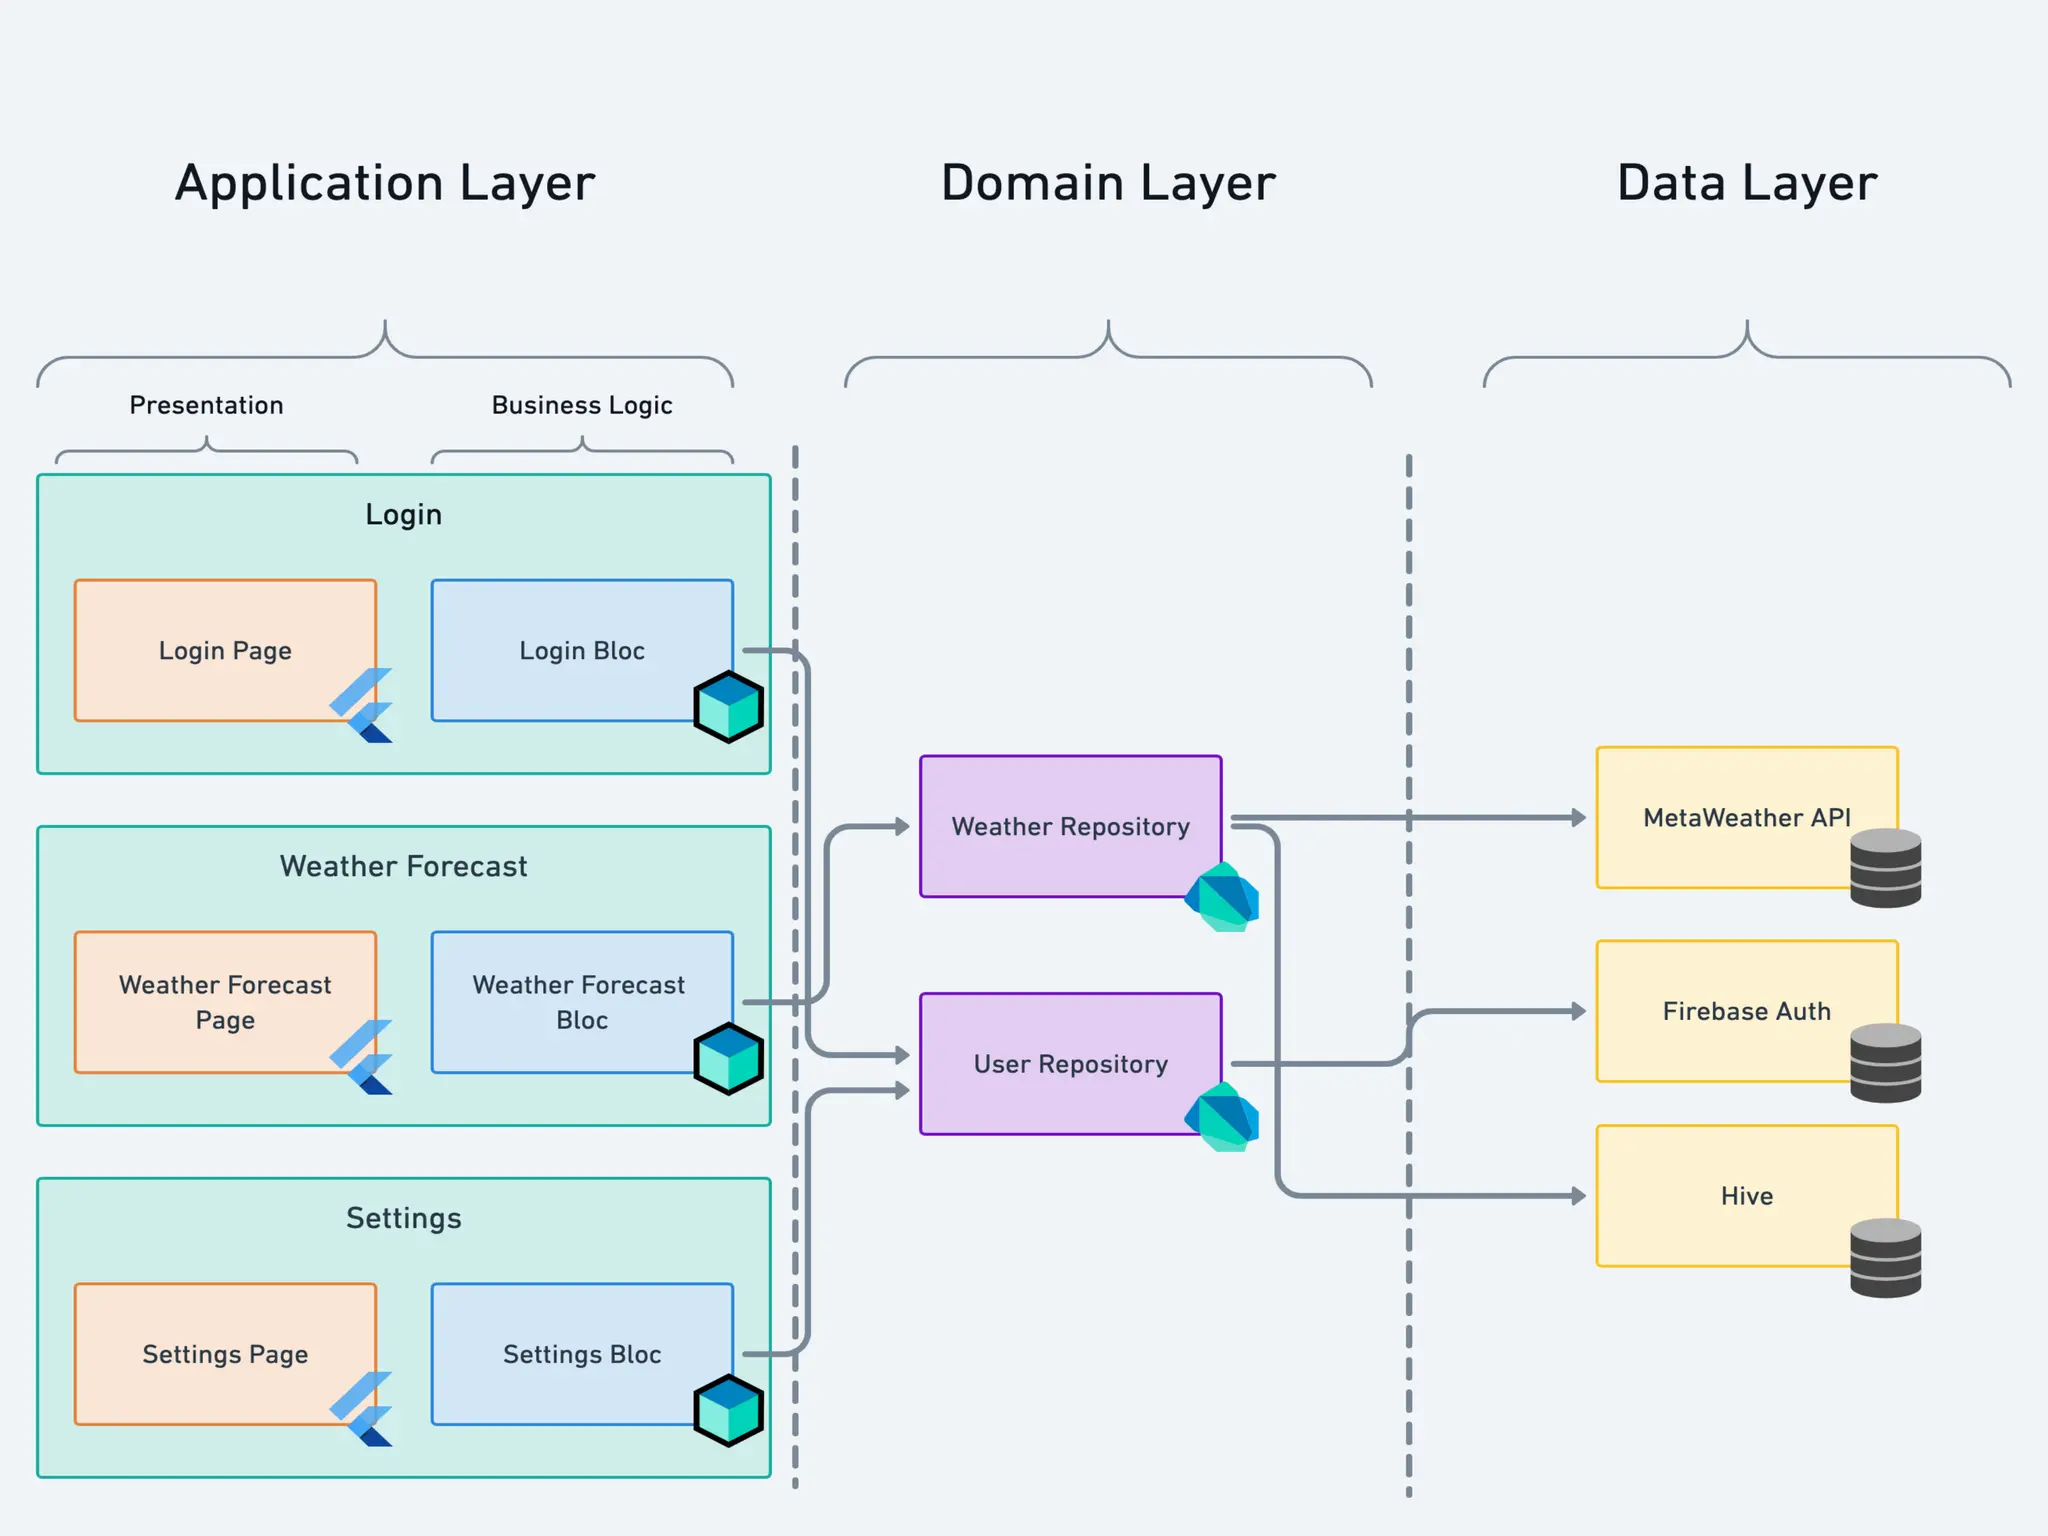Click database icon on Firebase Auth box
The width and height of the screenshot is (2048, 1536).
[x=1885, y=1062]
